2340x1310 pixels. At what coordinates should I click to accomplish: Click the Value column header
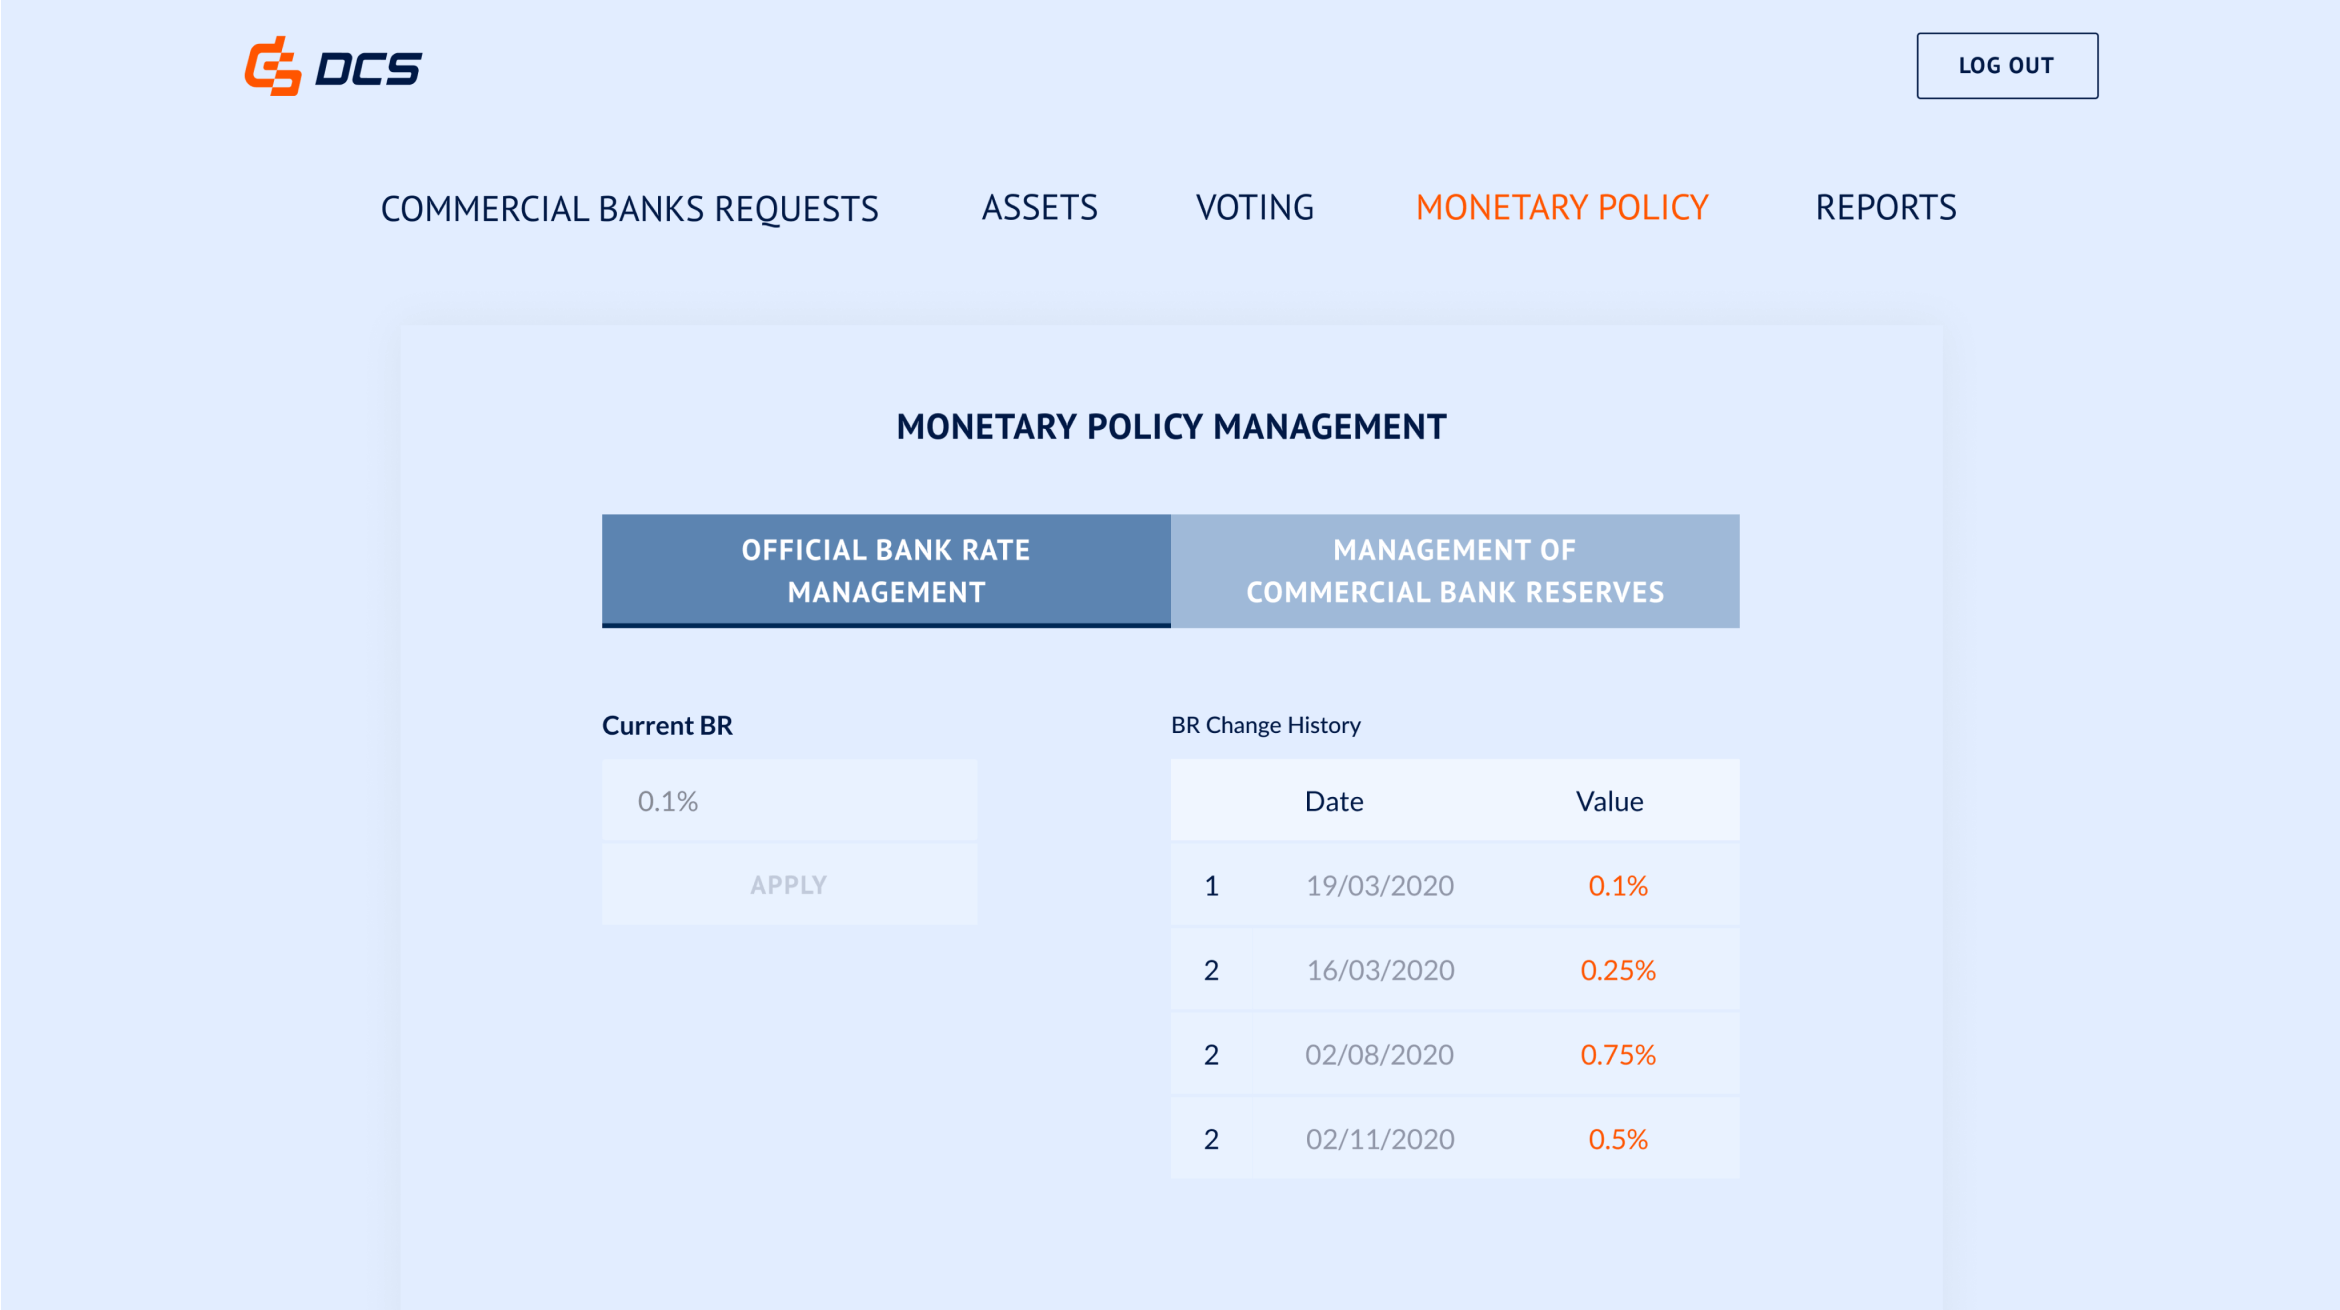point(1609,801)
